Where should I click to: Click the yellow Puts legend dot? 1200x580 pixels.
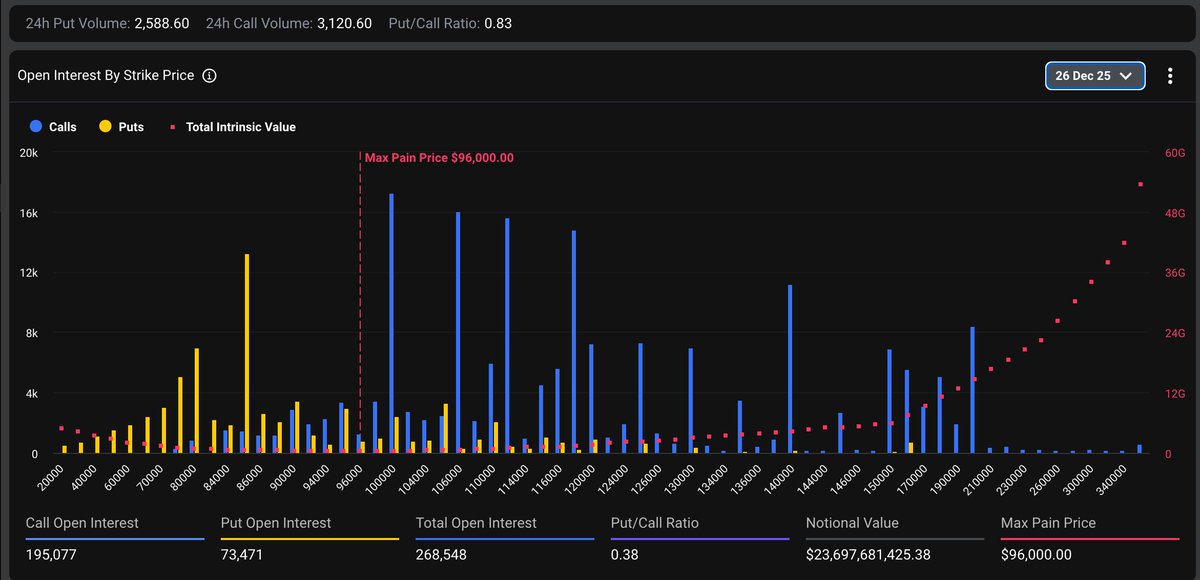point(105,127)
